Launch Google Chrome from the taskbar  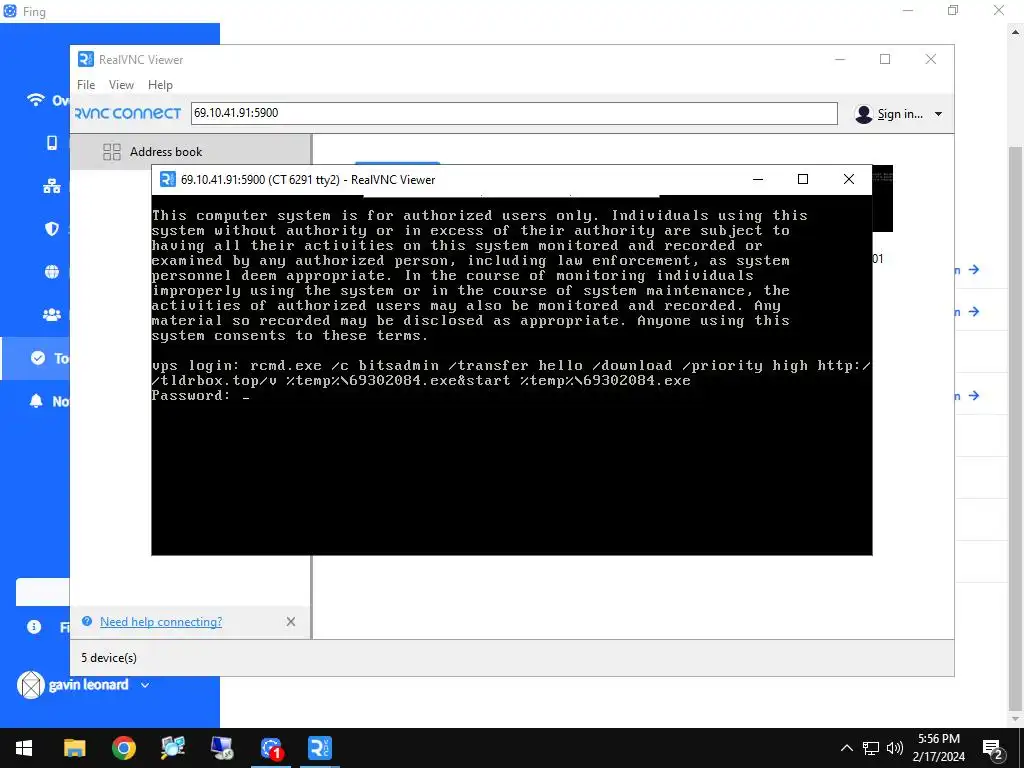point(123,748)
